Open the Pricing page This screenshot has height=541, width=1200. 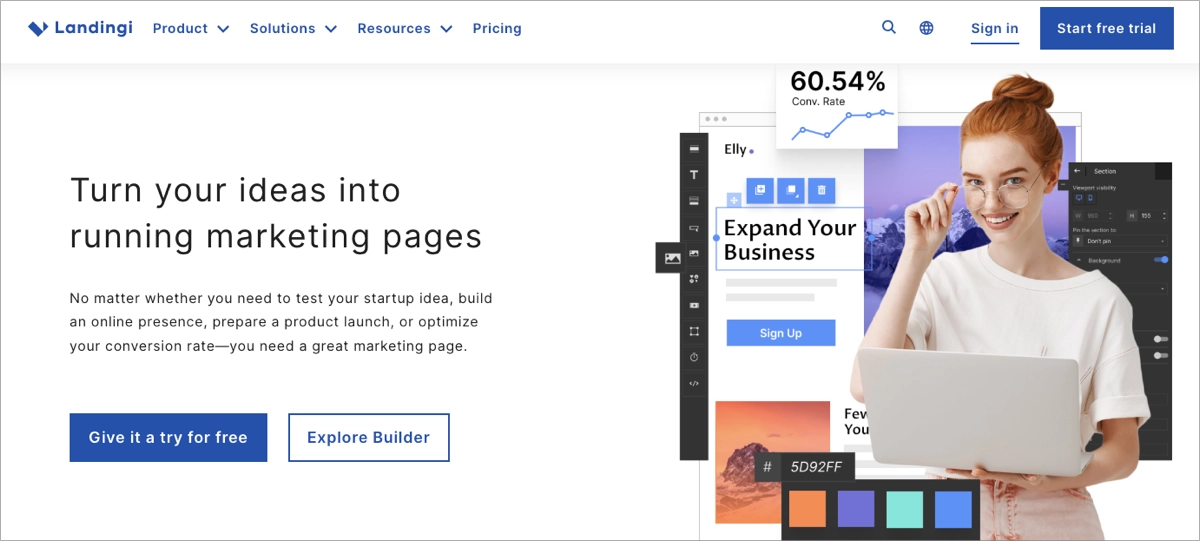point(497,28)
